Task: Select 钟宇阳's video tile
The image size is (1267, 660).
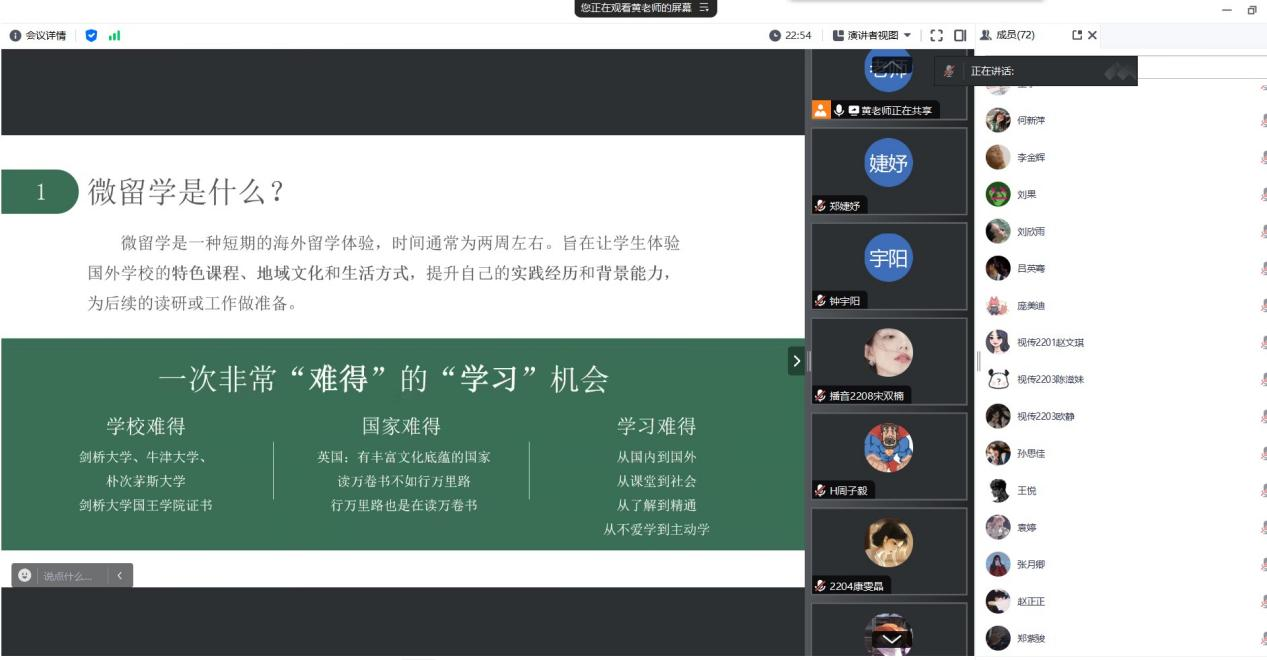Action: coord(888,266)
